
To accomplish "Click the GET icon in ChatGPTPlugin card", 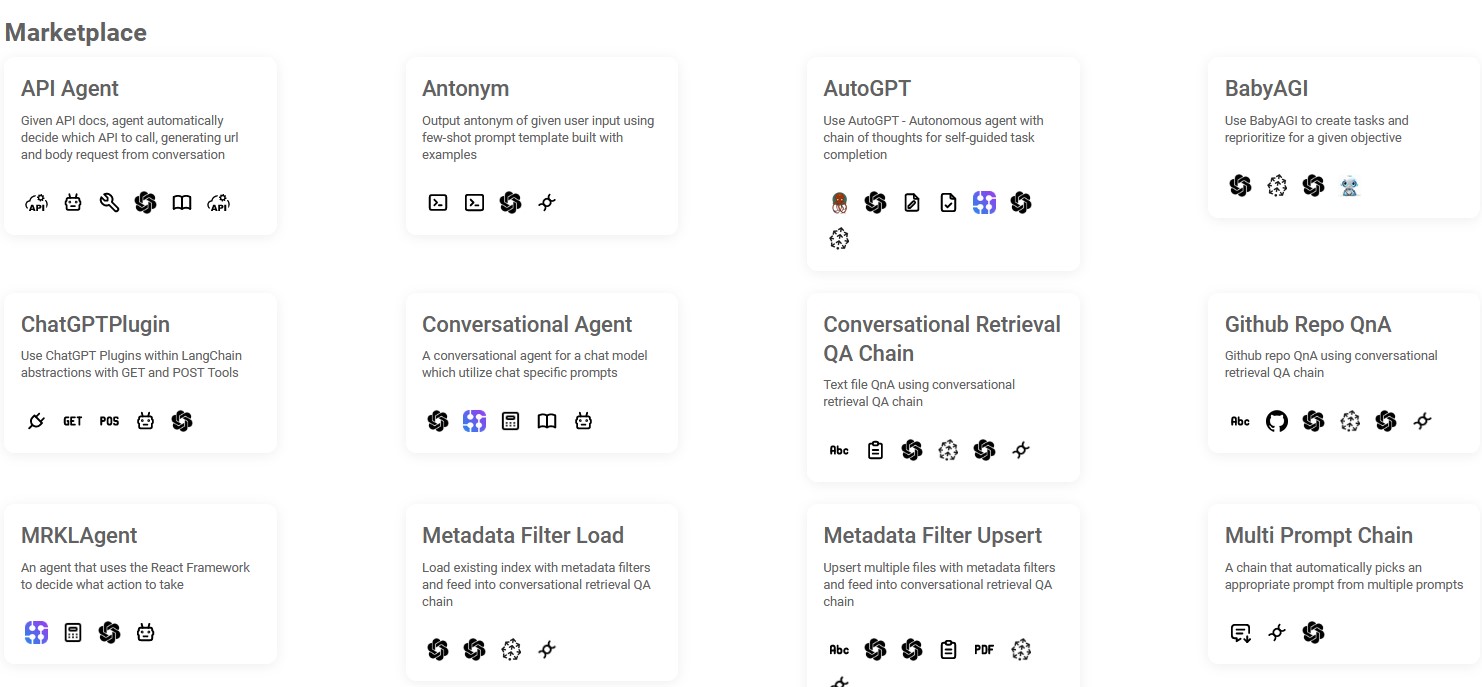I will tap(73, 421).
